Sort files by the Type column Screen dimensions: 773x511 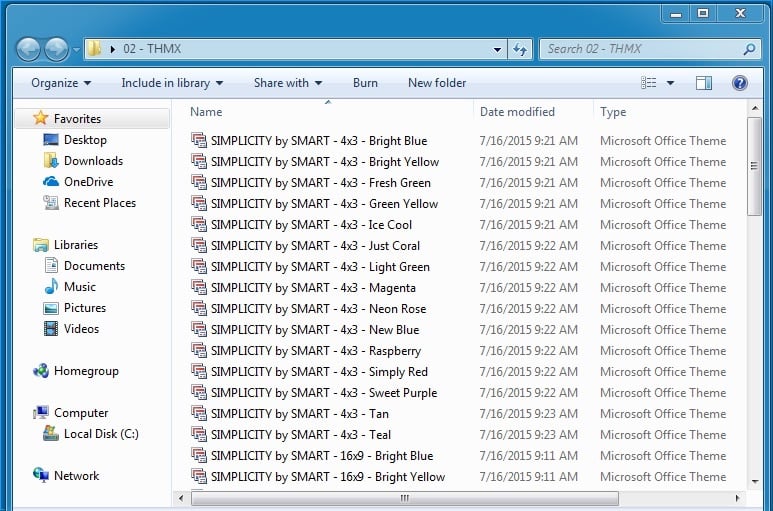click(x=613, y=112)
